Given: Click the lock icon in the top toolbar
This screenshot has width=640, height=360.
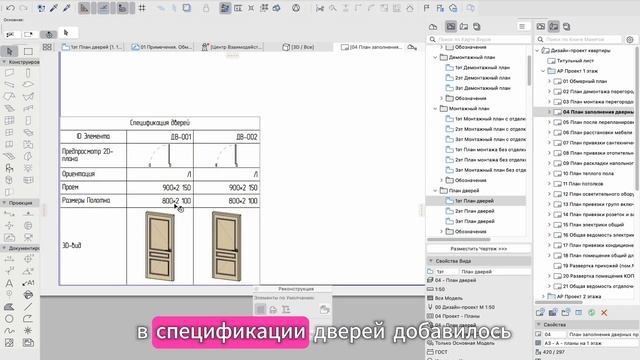Looking at the screenshot, I should click(x=206, y=8).
